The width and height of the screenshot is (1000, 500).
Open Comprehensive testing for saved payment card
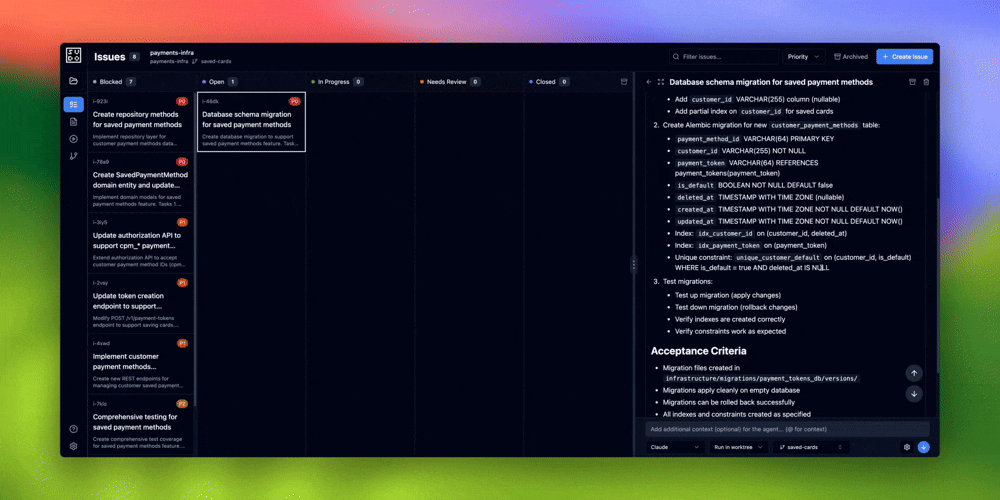[x=142, y=425]
